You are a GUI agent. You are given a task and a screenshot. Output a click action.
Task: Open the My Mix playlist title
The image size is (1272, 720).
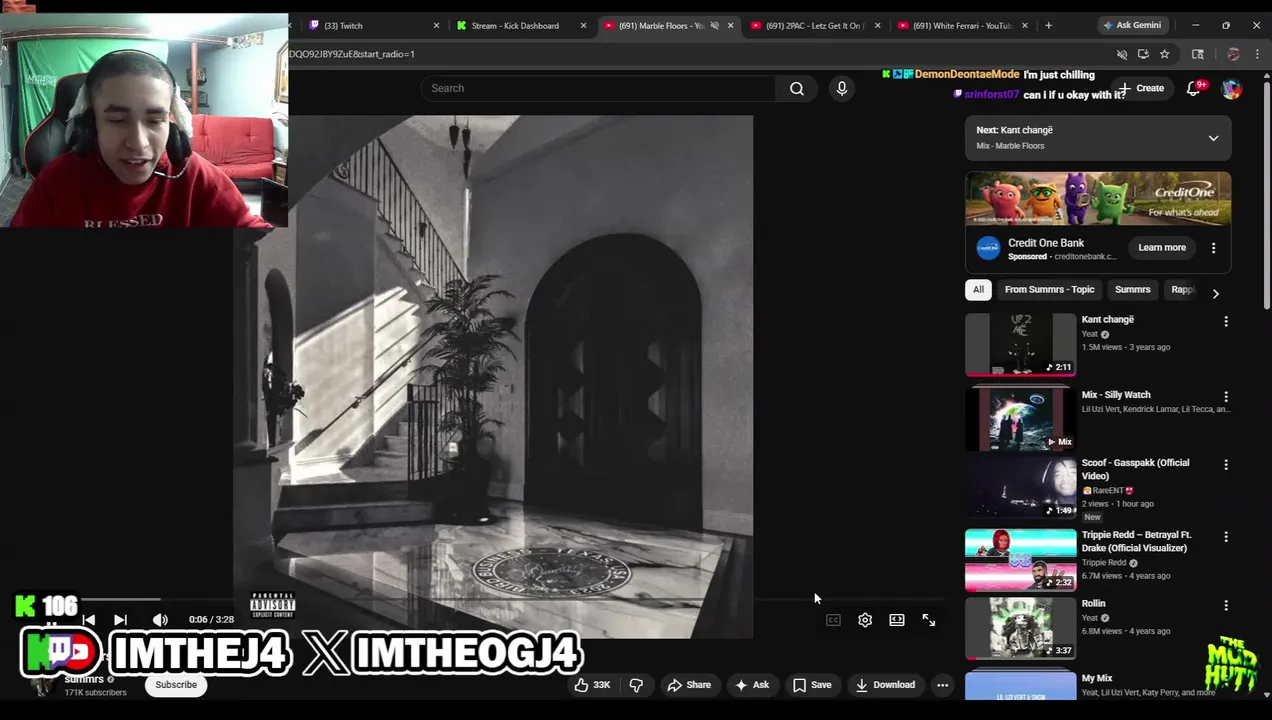pos(1096,679)
